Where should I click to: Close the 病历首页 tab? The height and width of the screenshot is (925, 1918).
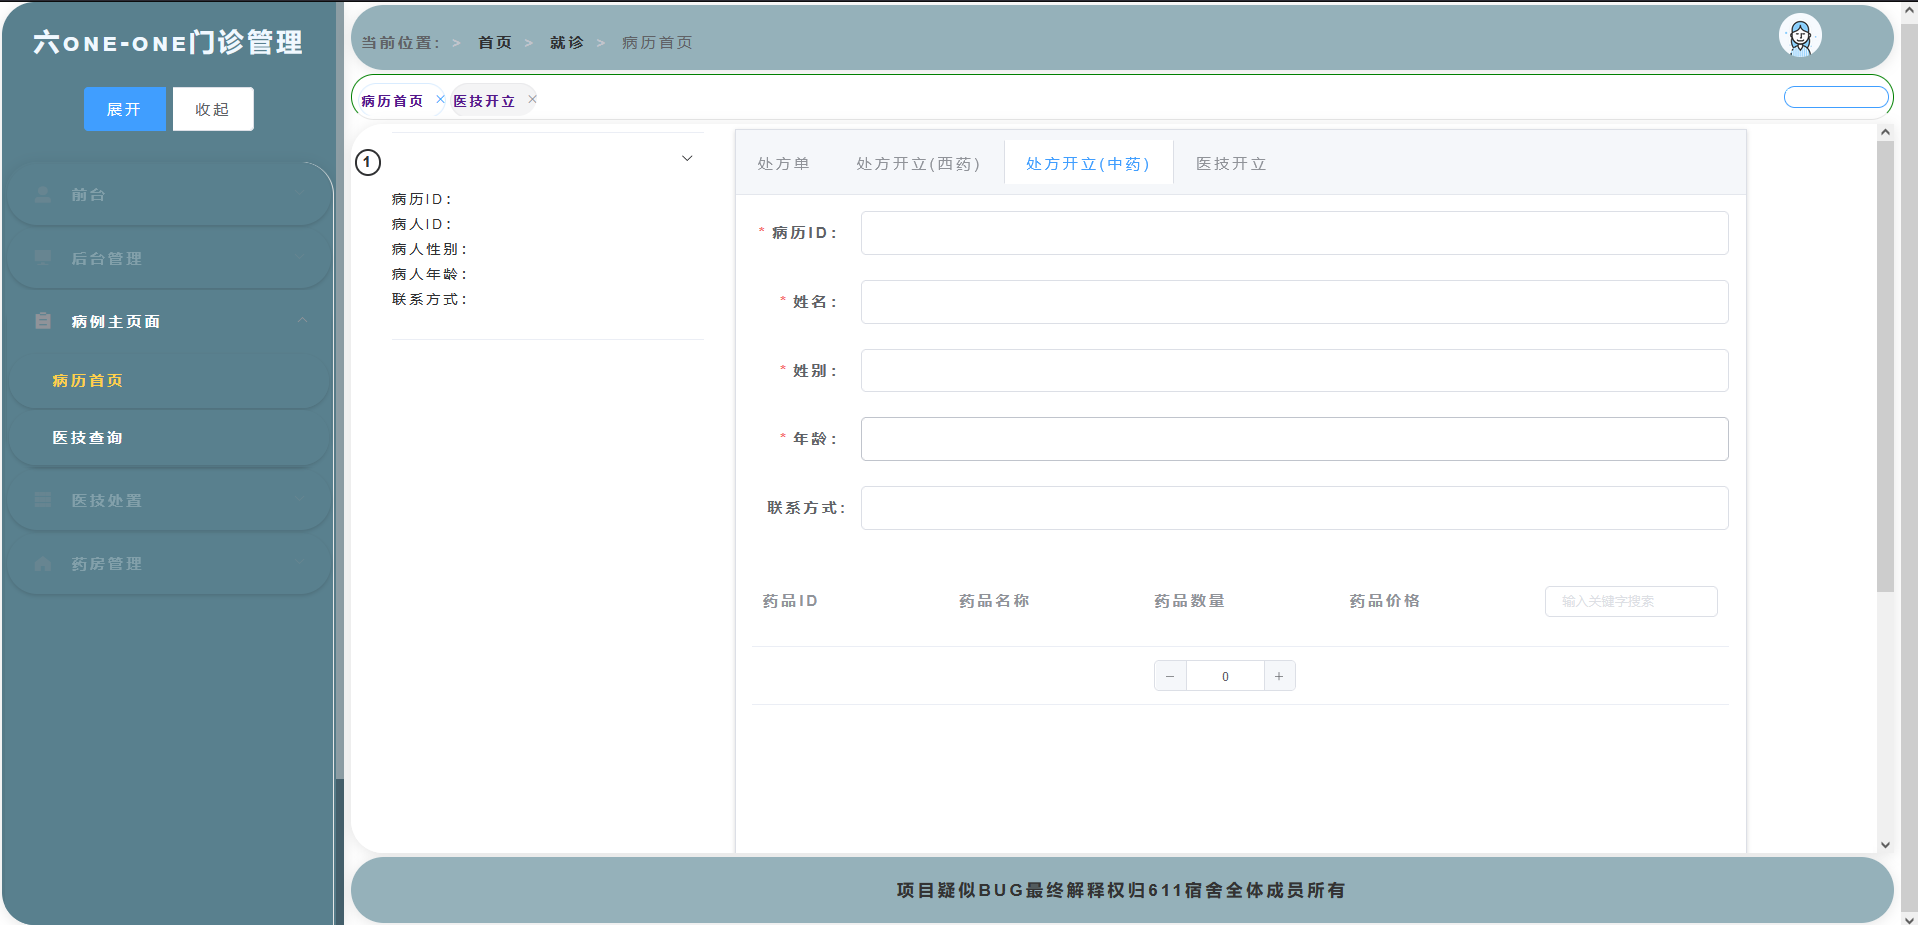[440, 99]
